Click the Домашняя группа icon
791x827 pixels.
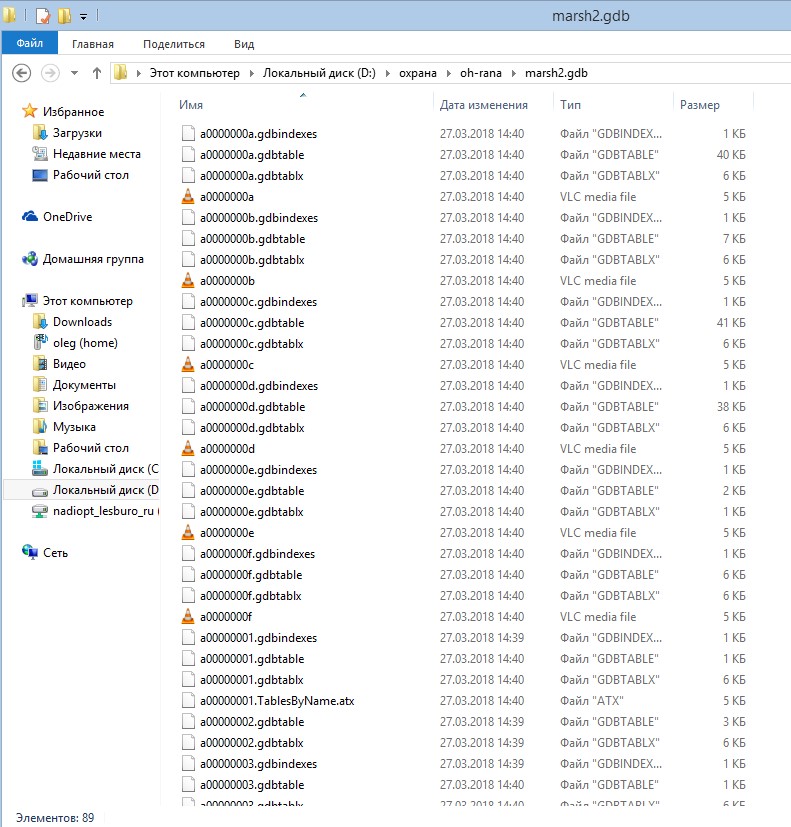30,259
